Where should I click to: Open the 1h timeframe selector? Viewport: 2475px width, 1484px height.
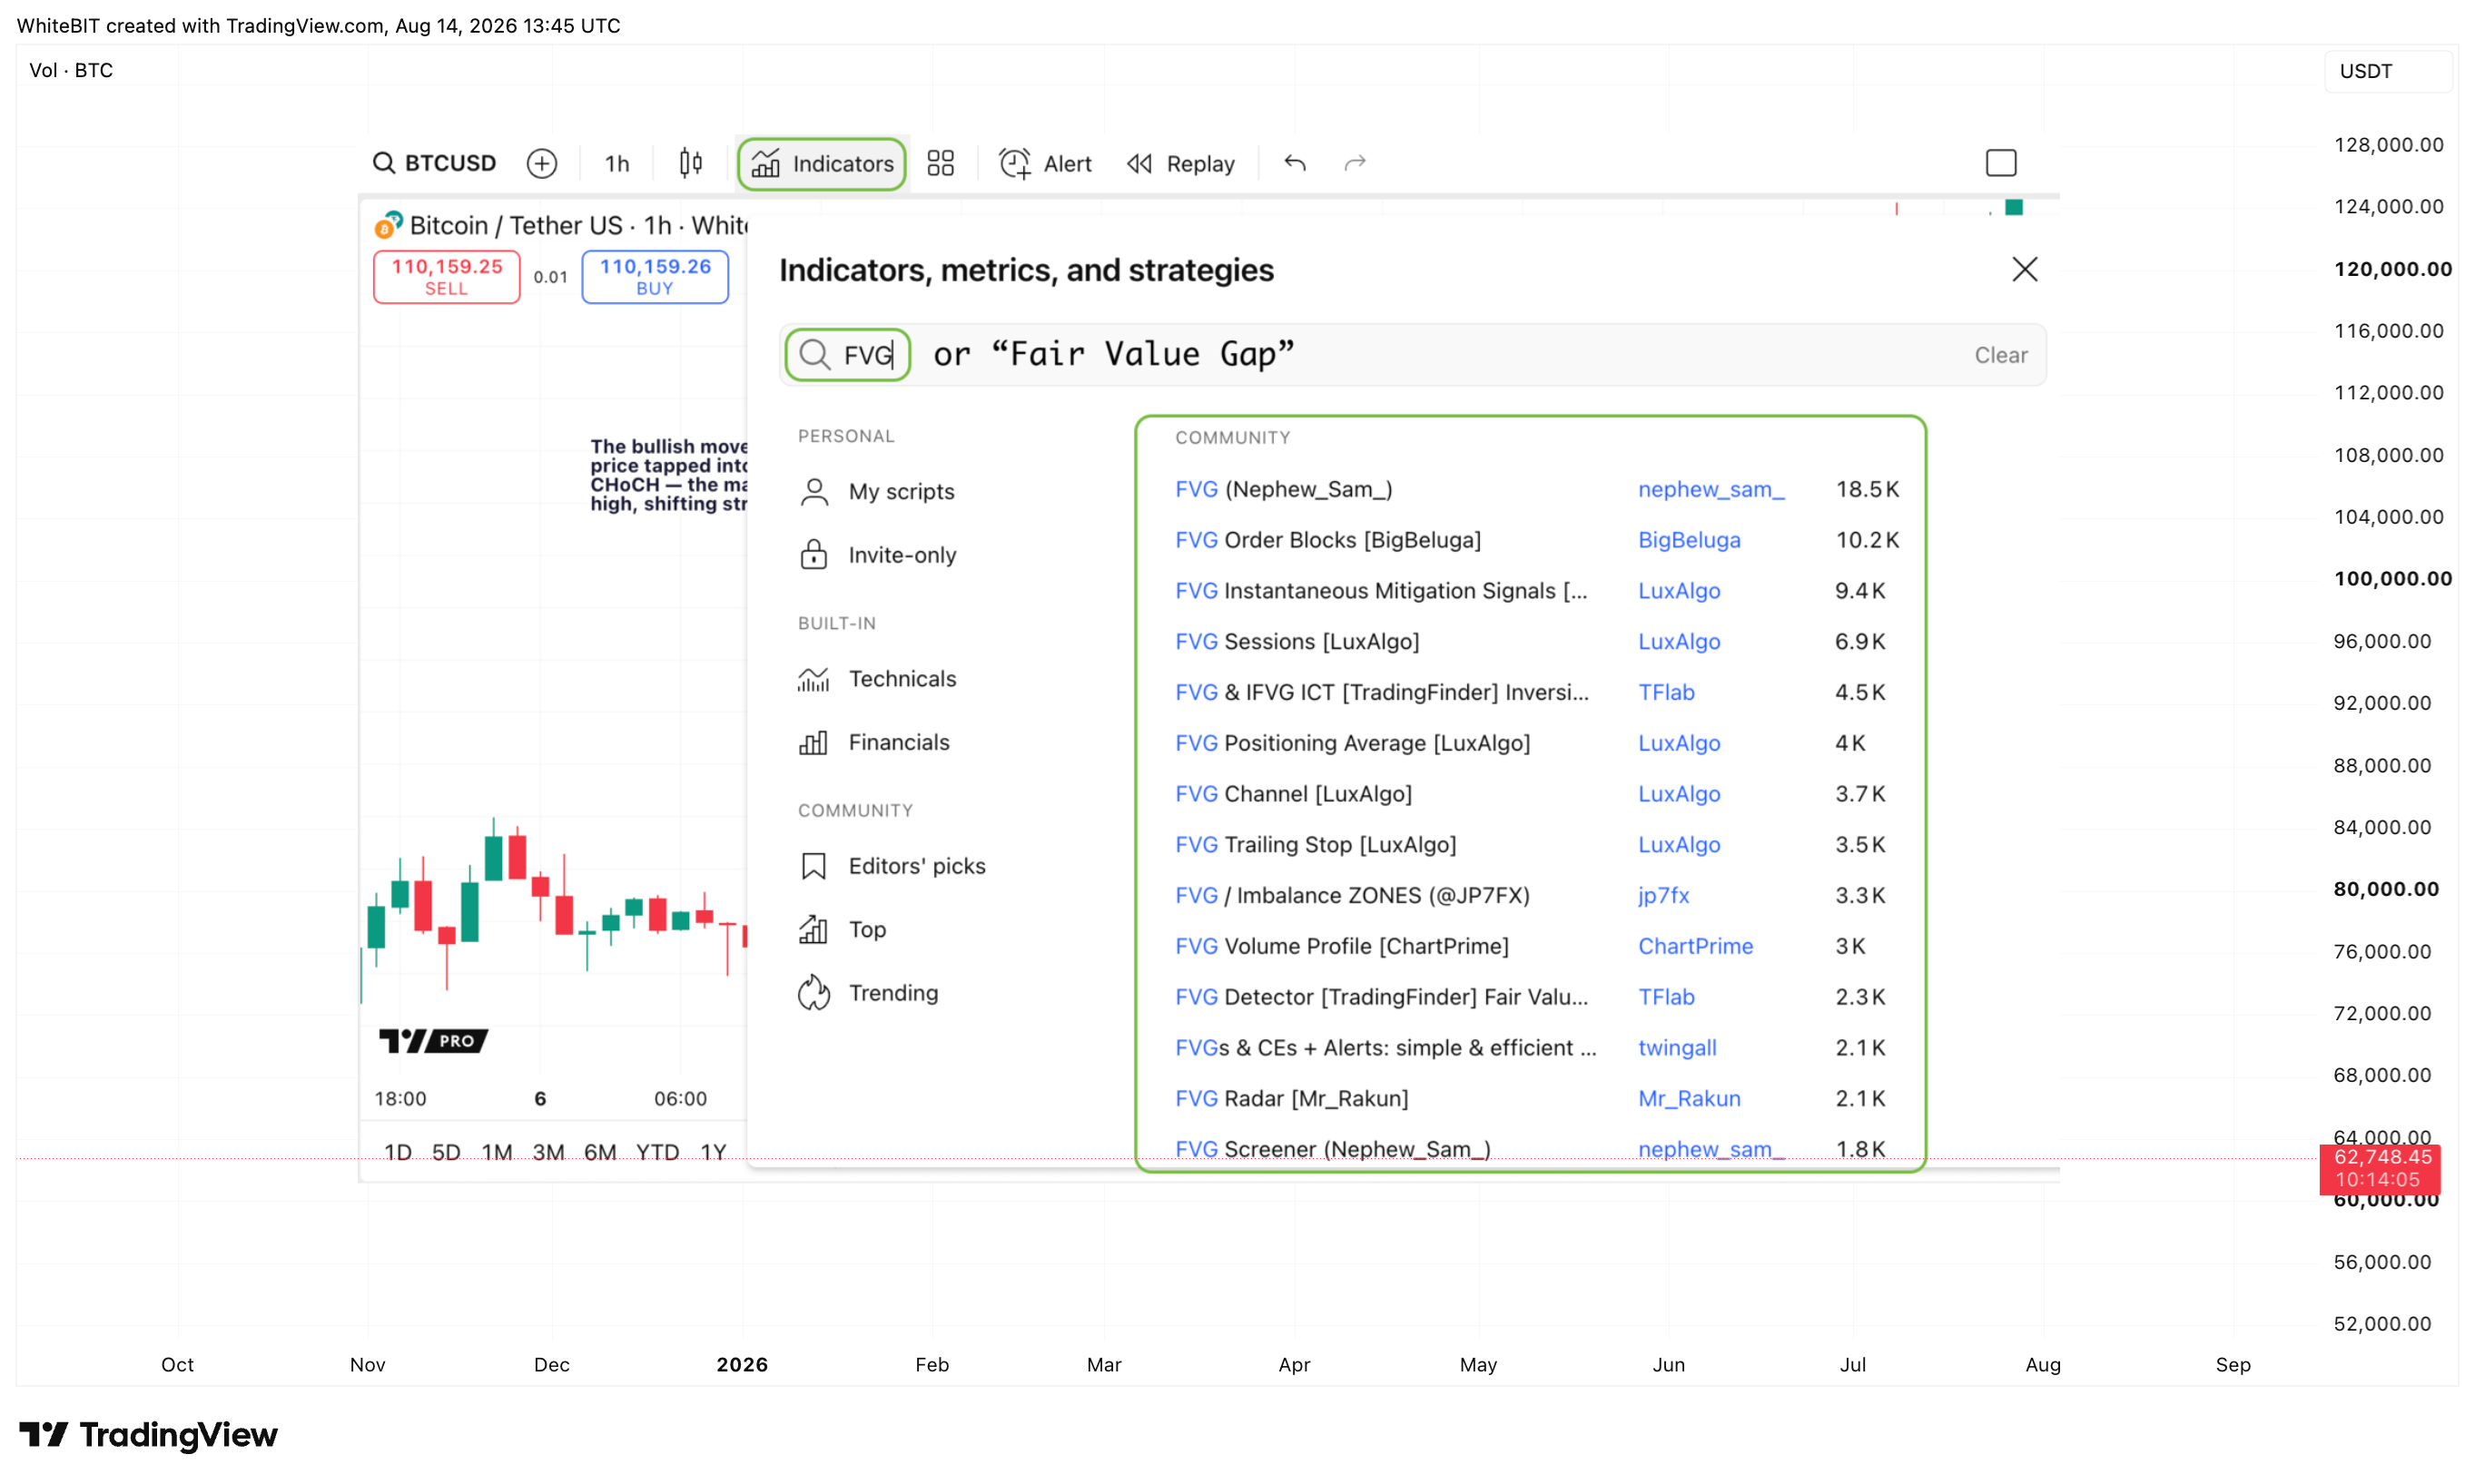pos(617,163)
